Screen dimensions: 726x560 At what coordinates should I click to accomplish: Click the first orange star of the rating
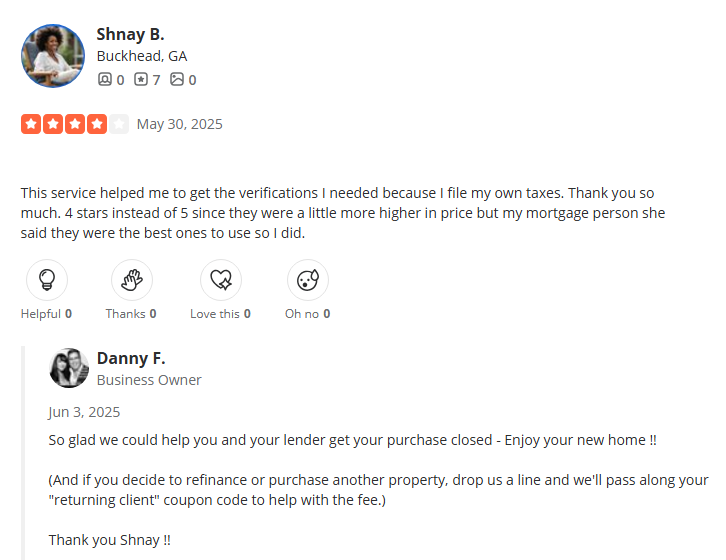click(31, 124)
